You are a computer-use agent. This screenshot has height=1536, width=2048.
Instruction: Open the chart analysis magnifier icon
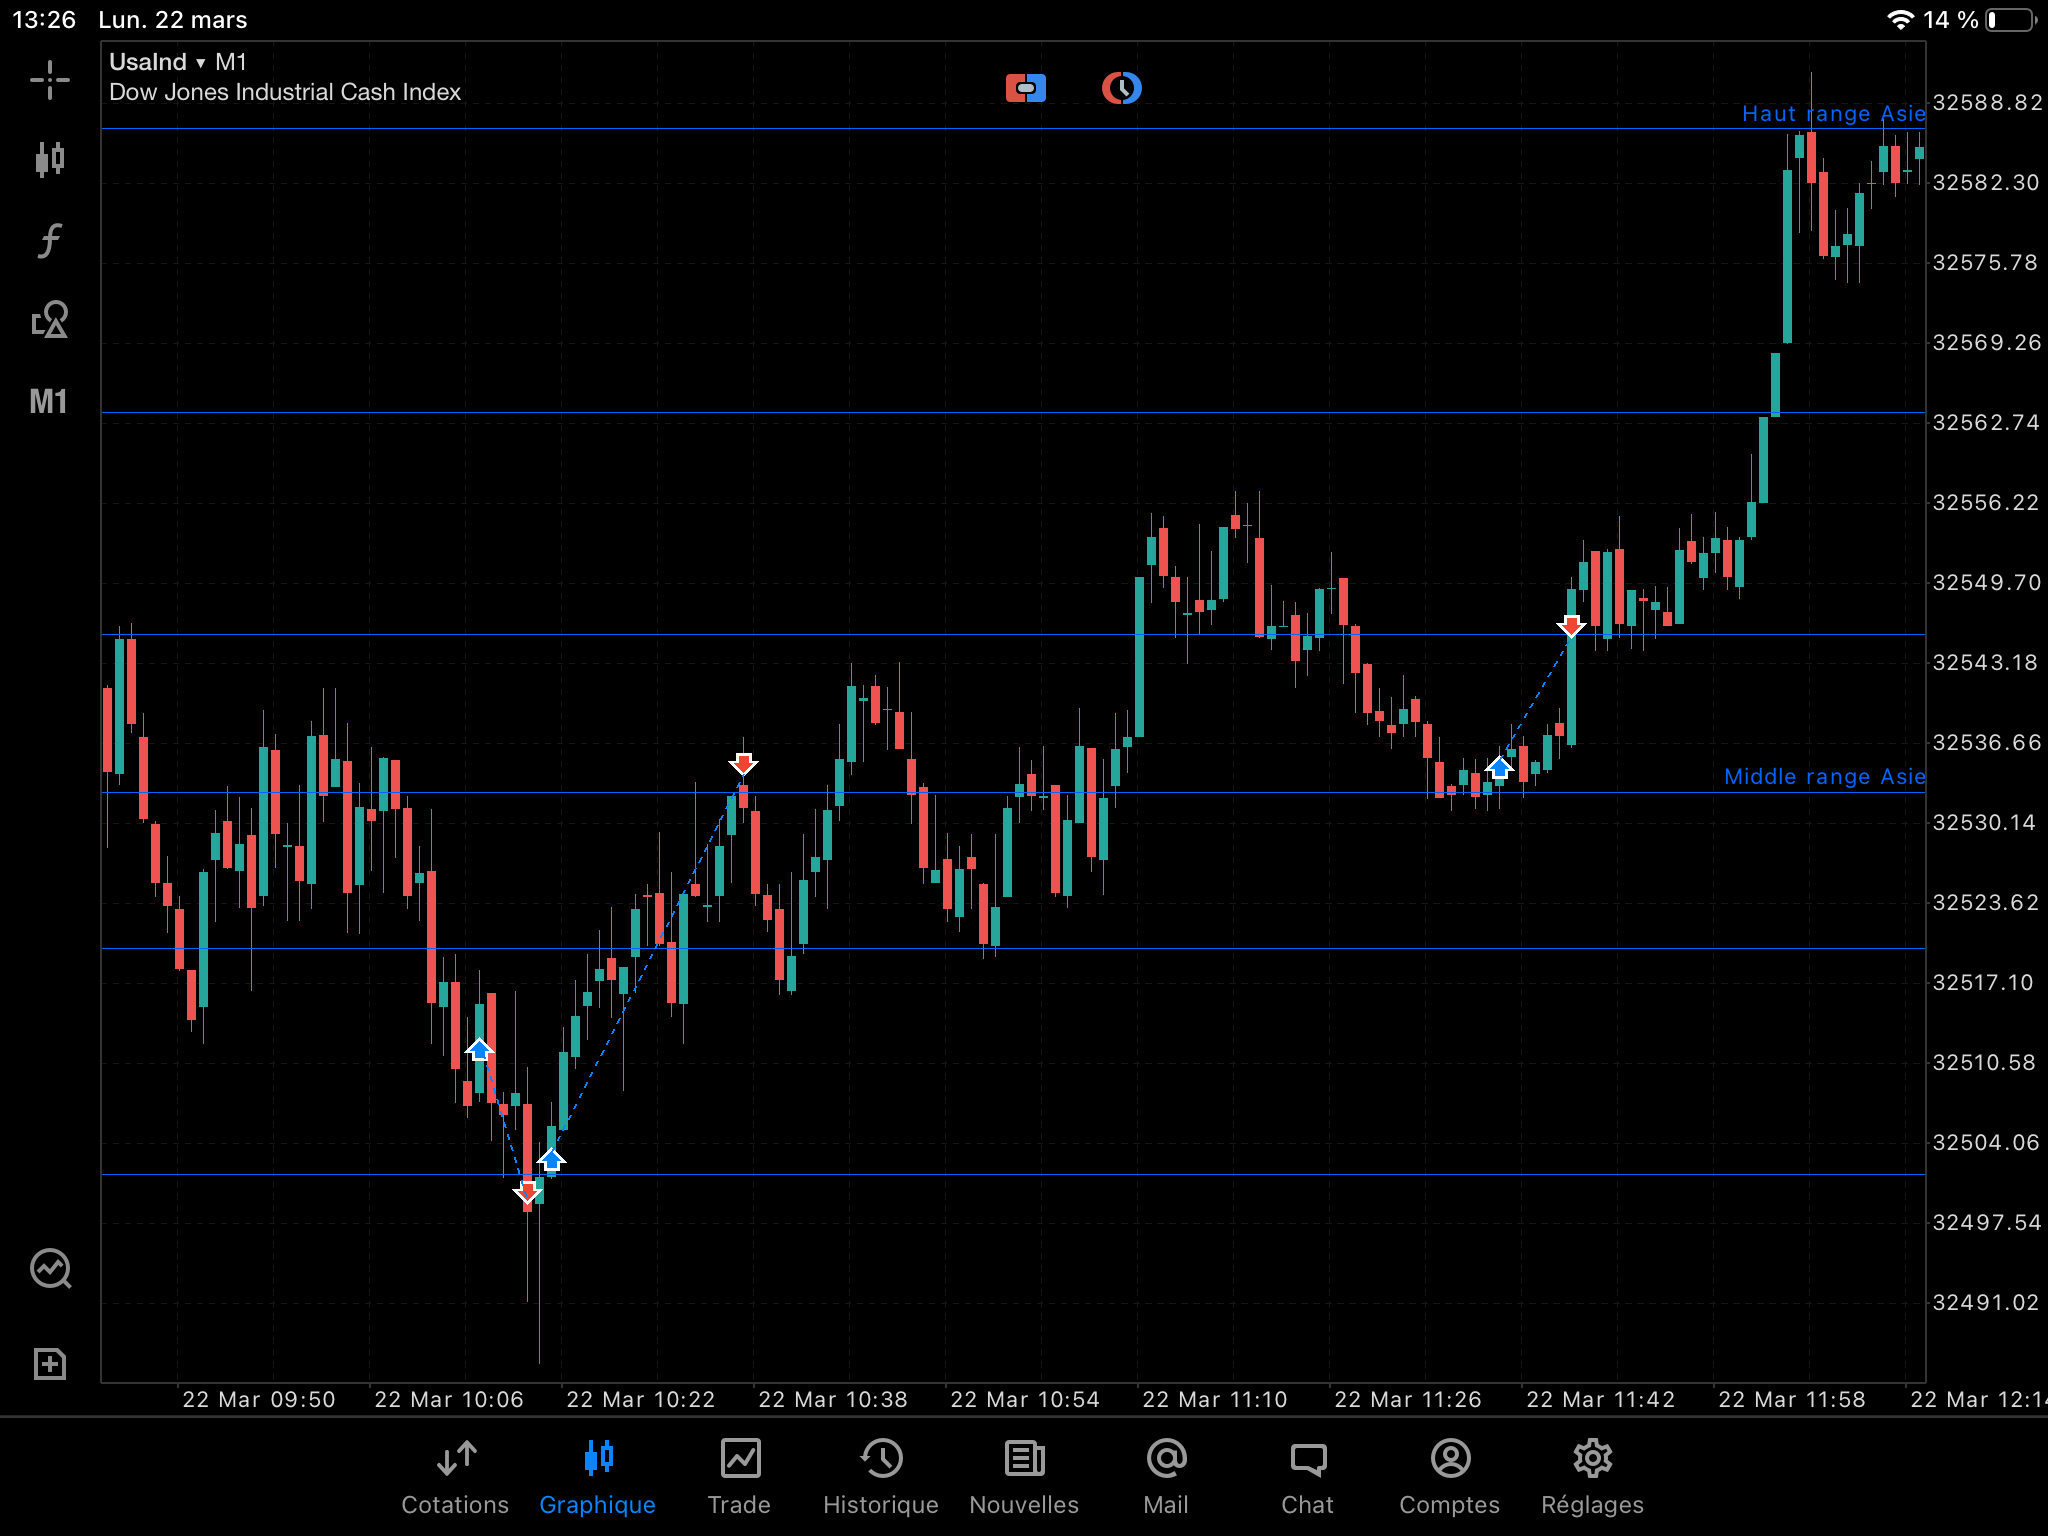(49, 1269)
